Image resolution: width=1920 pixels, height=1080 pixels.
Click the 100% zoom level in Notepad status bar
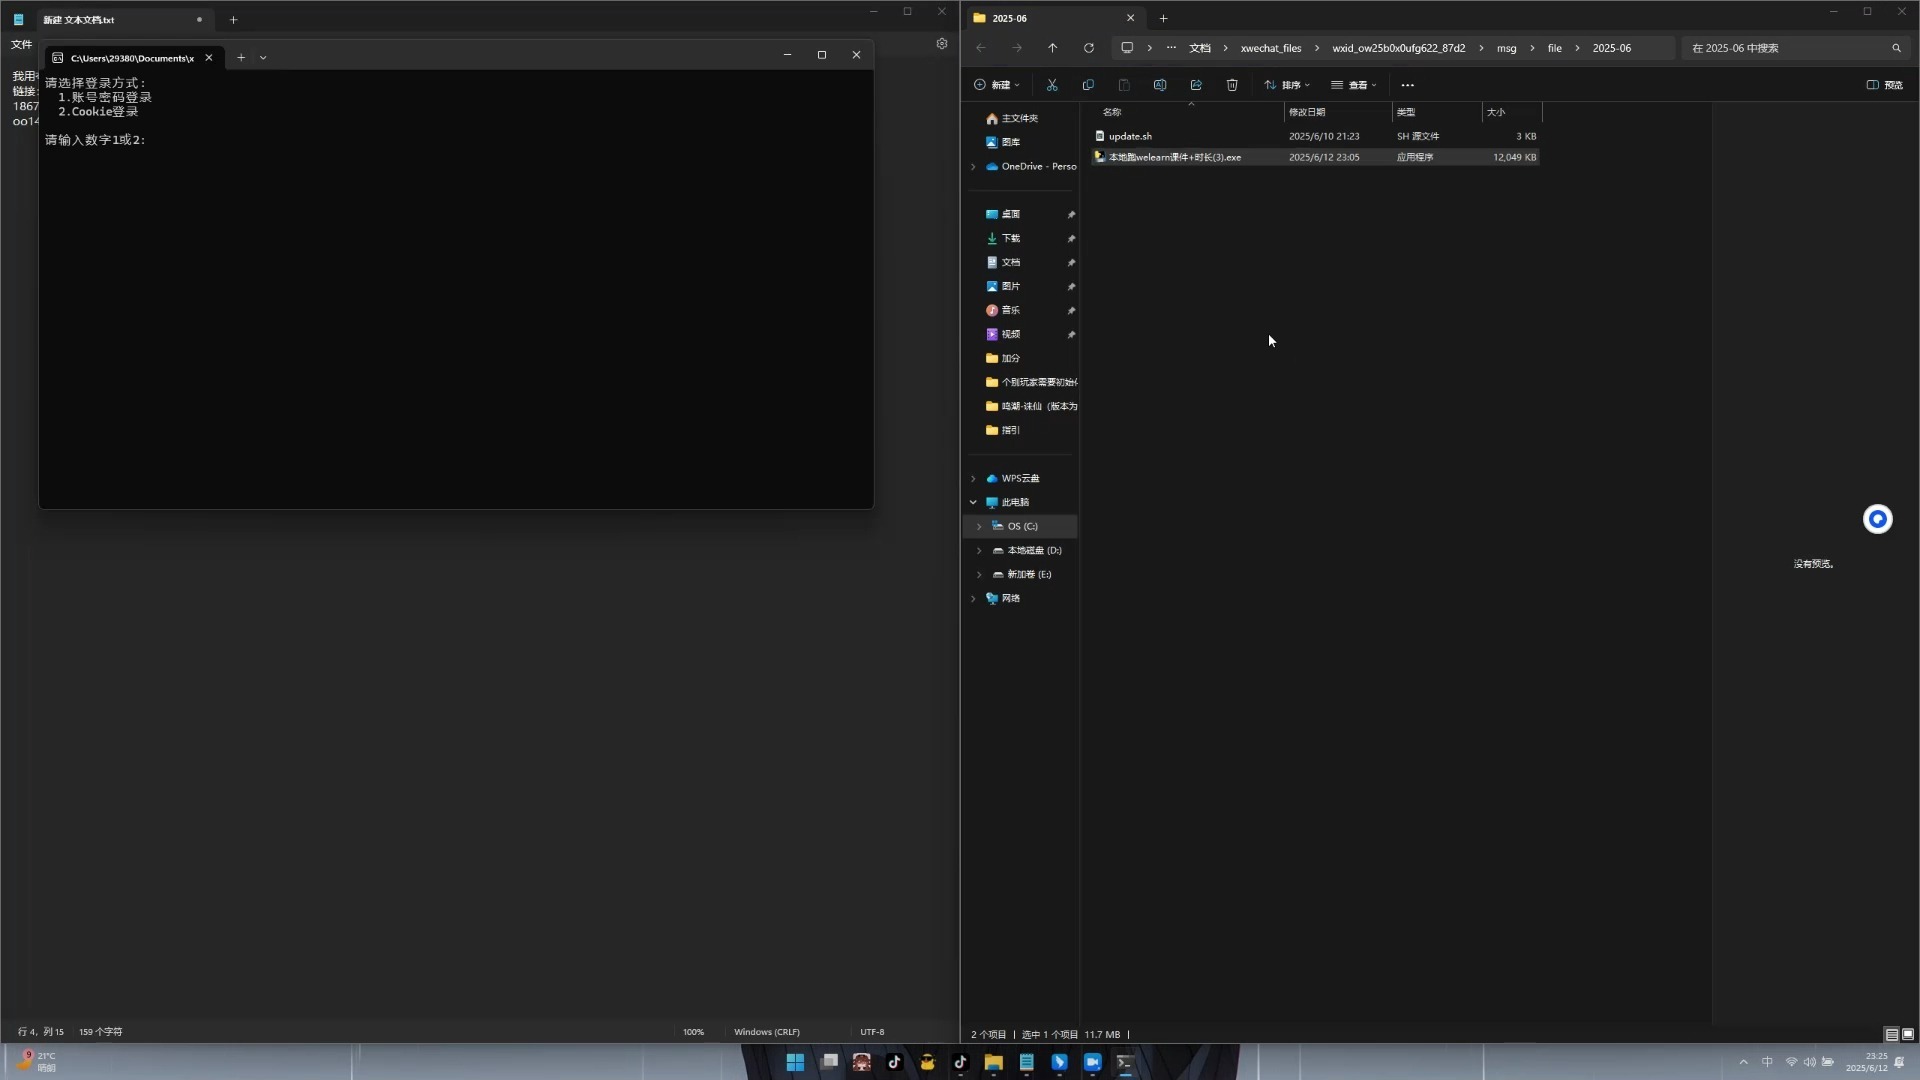[693, 1032]
